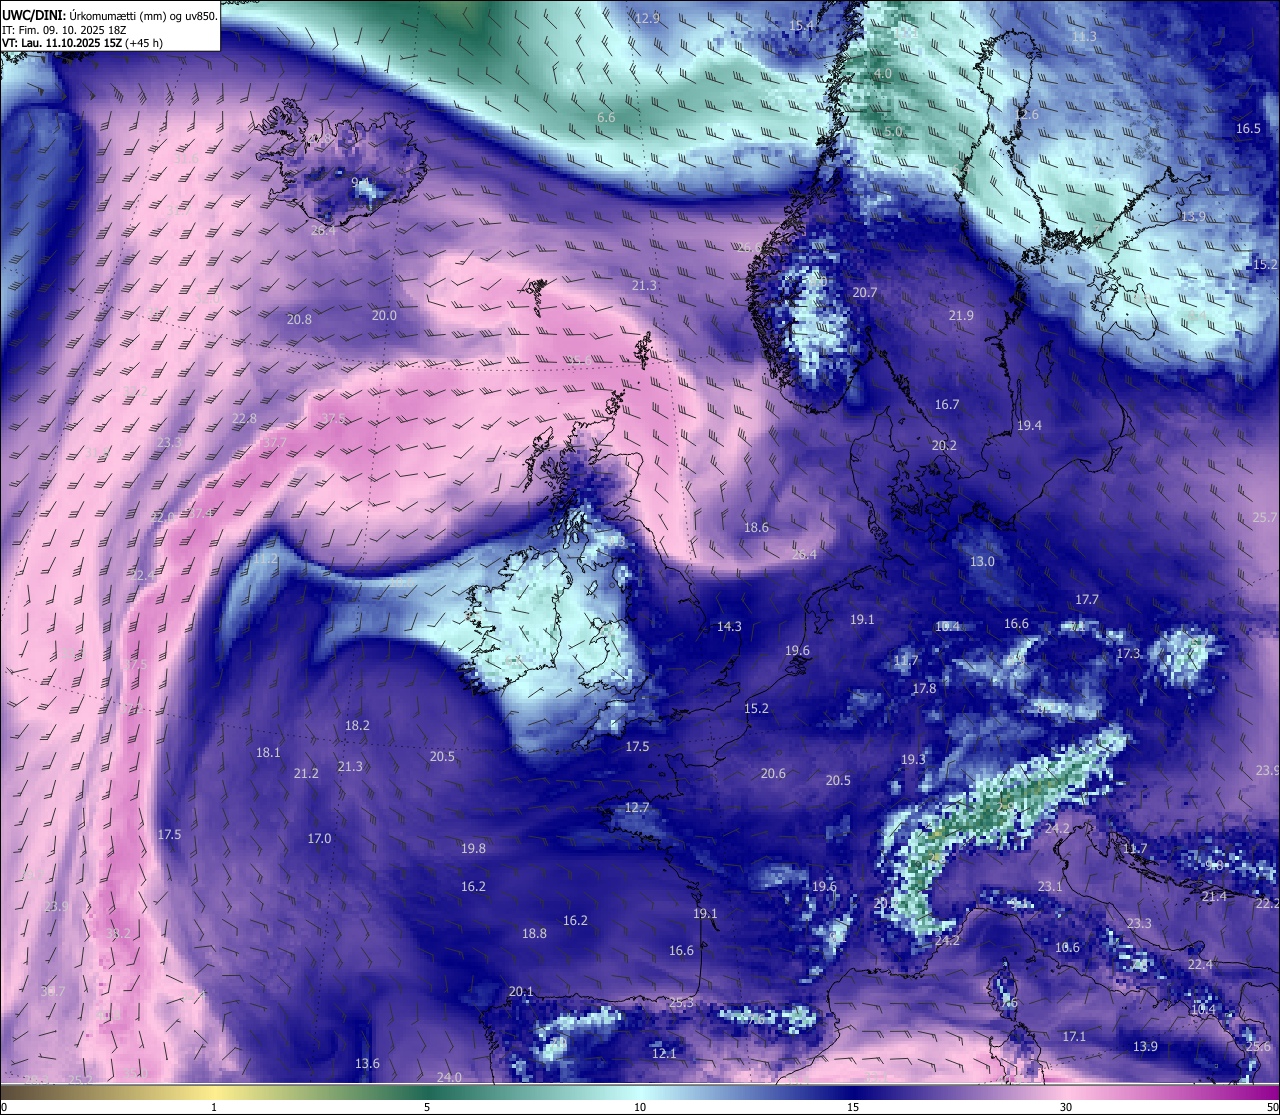
Task: Click the 19.3 value
Action: tap(913, 760)
